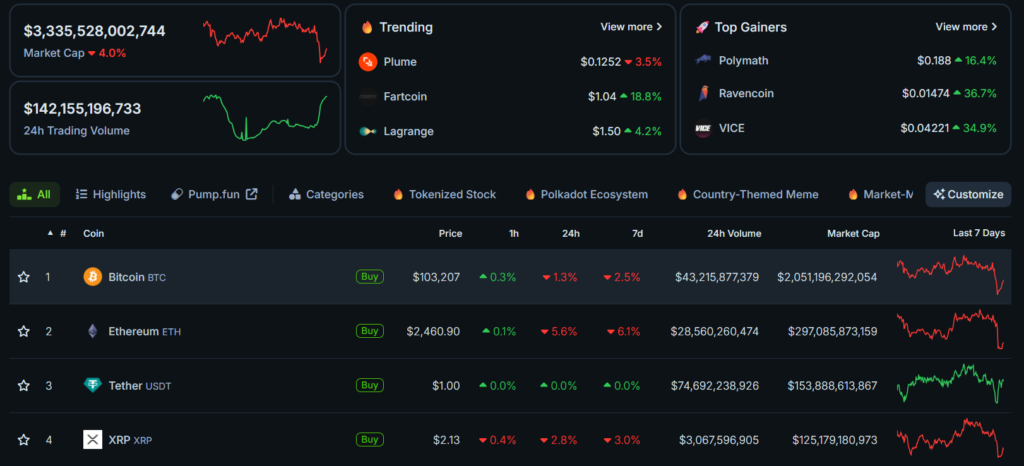Screen dimensions: 1024x466
Task: Click the Customize button
Action: (968, 195)
